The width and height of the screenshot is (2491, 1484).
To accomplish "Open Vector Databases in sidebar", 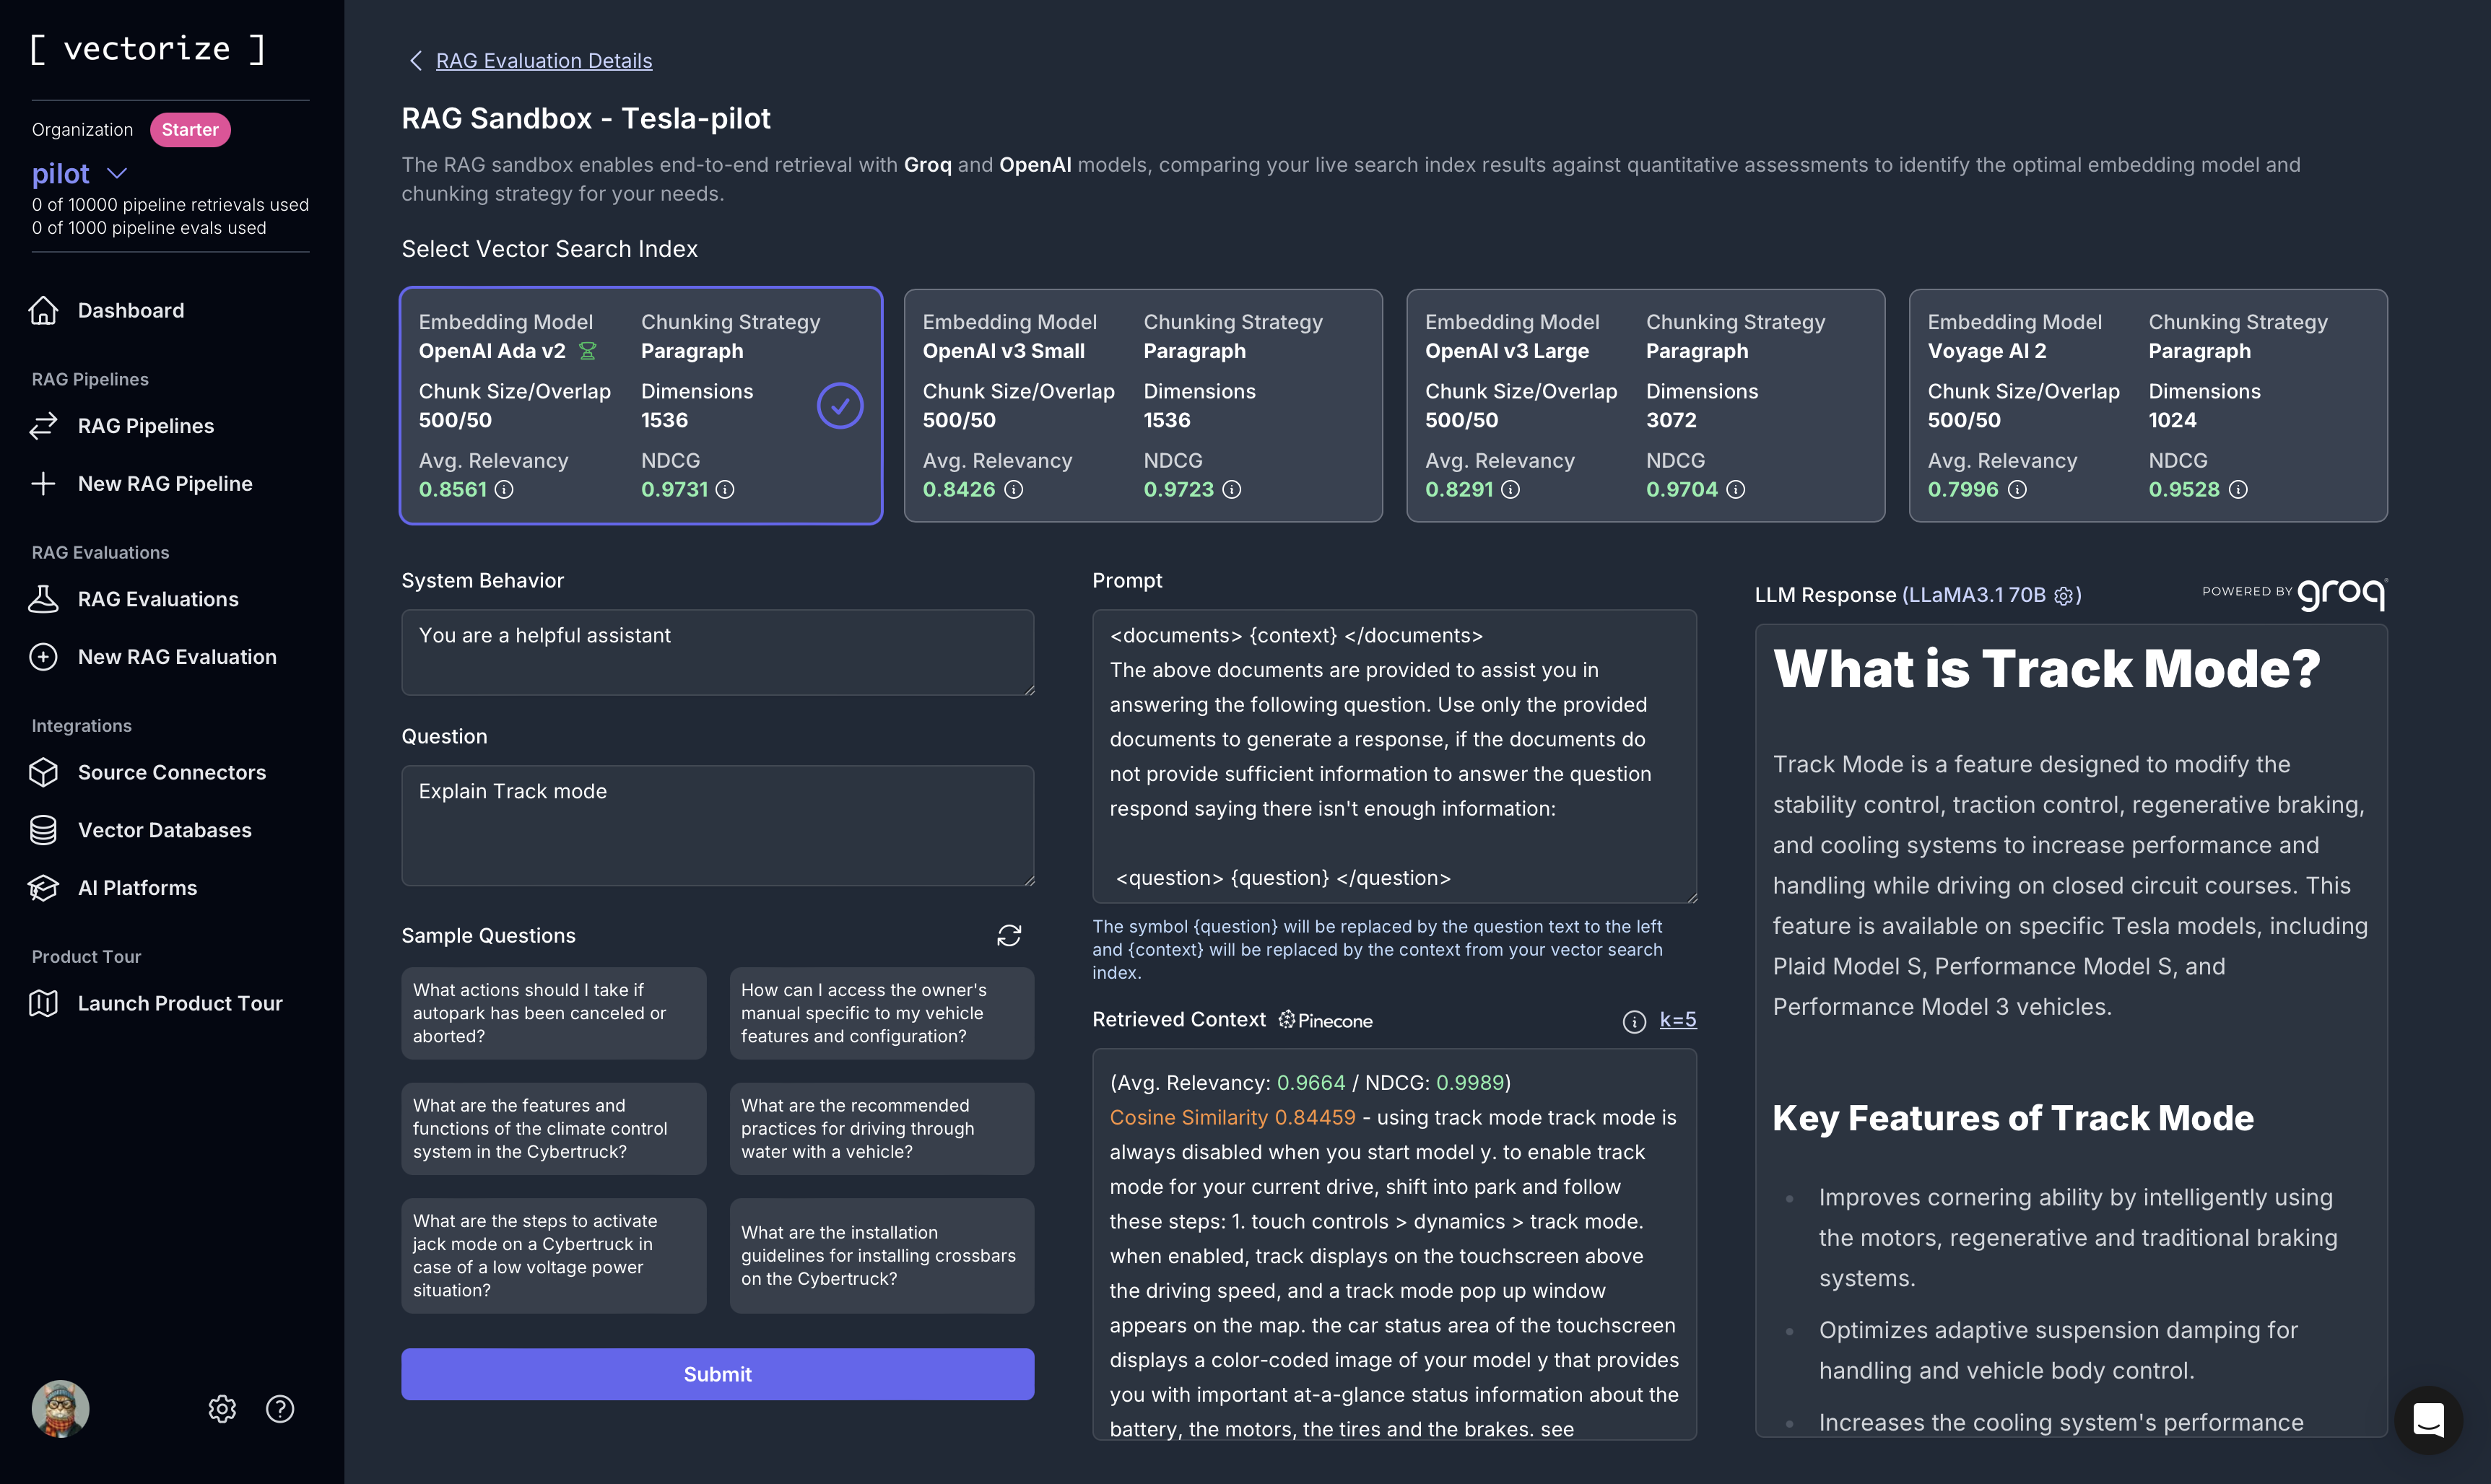I will [164, 830].
